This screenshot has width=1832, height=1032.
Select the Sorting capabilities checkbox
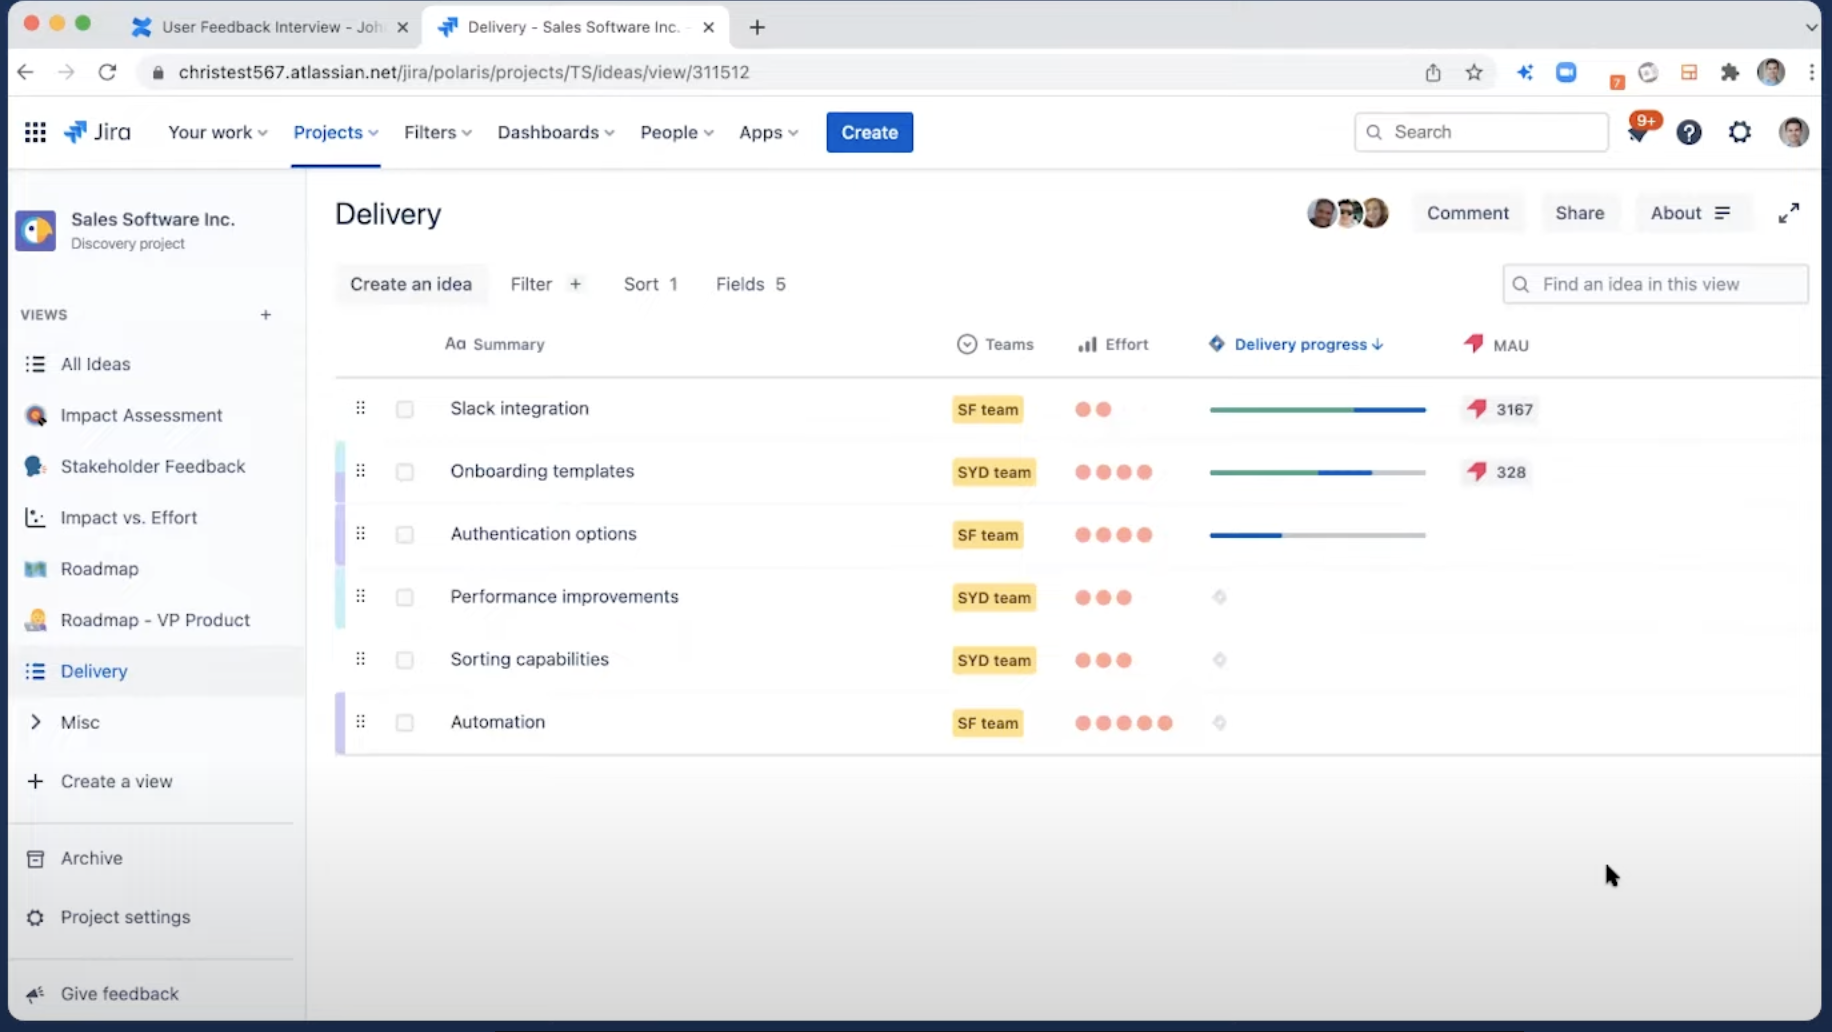(405, 660)
